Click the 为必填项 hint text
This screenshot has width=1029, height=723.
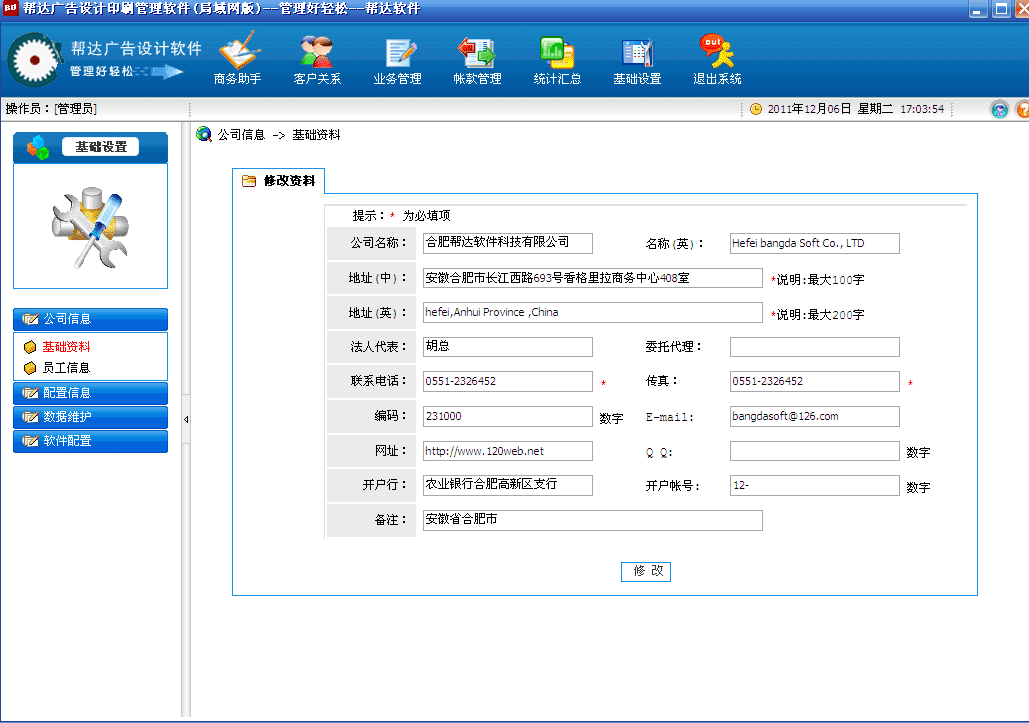click(427, 216)
